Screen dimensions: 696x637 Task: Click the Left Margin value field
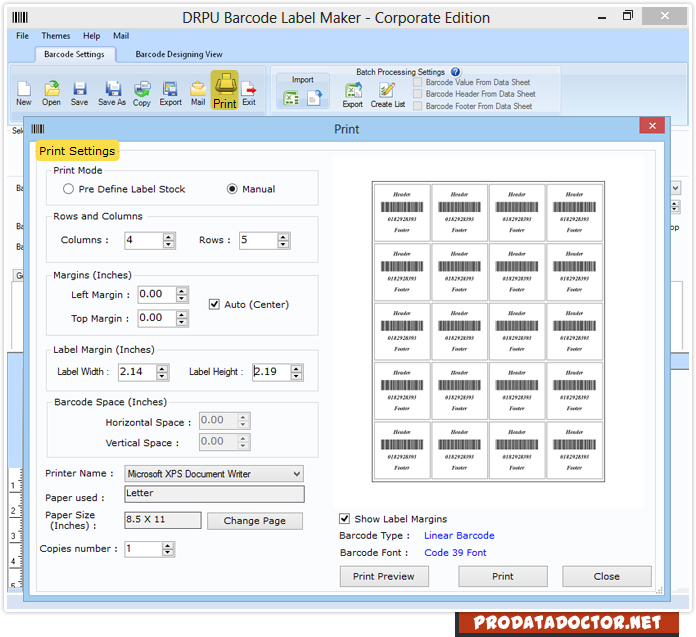point(157,294)
